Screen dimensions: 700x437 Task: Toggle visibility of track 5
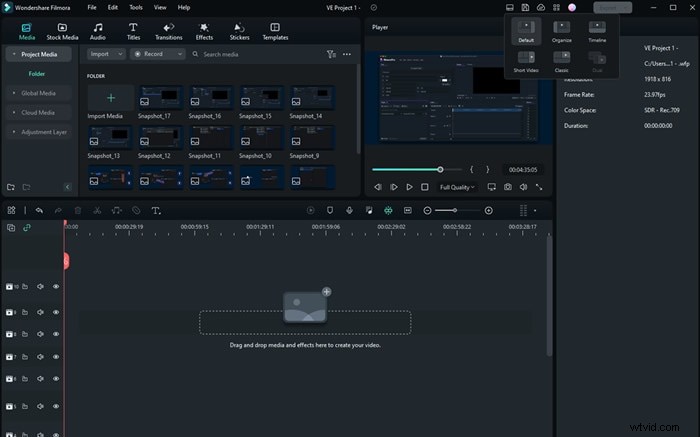[56, 407]
